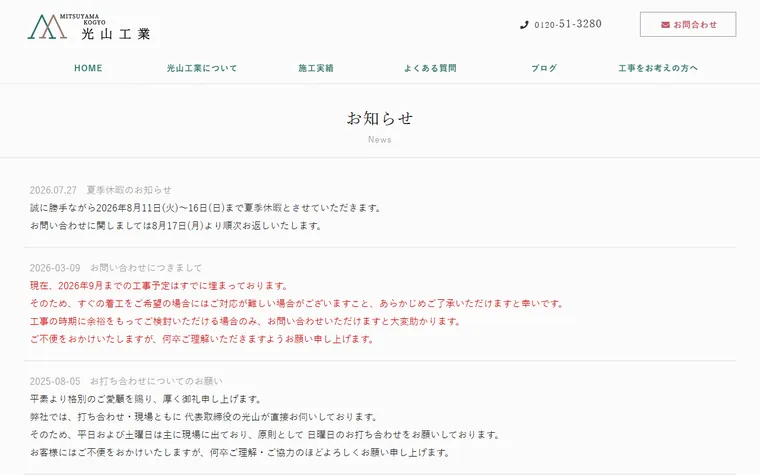Click the line starting 平素より格別のご愛顧
This screenshot has width=760, height=475.
coord(146,399)
